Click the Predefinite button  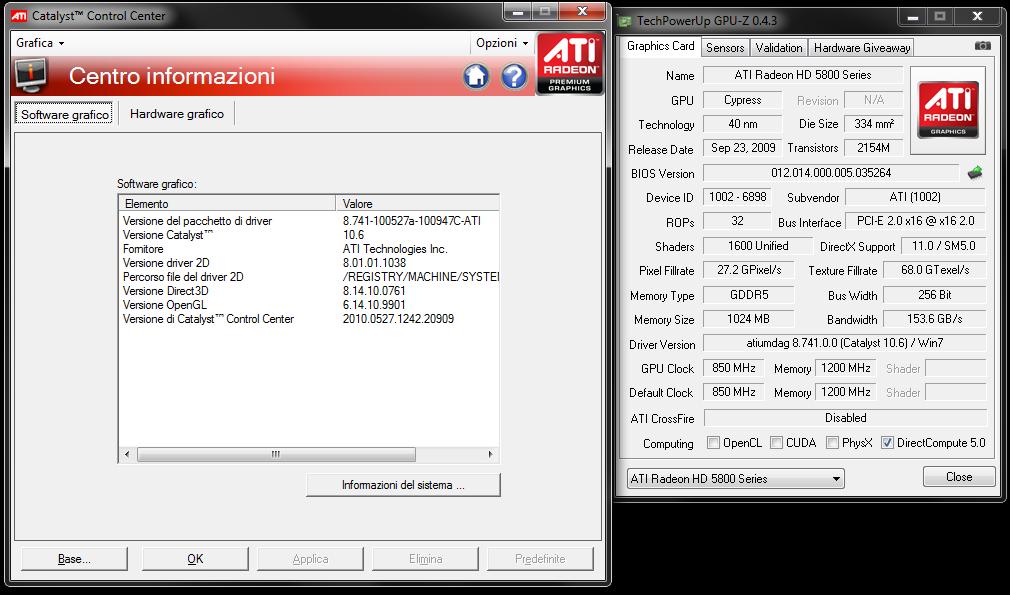[x=540, y=559]
